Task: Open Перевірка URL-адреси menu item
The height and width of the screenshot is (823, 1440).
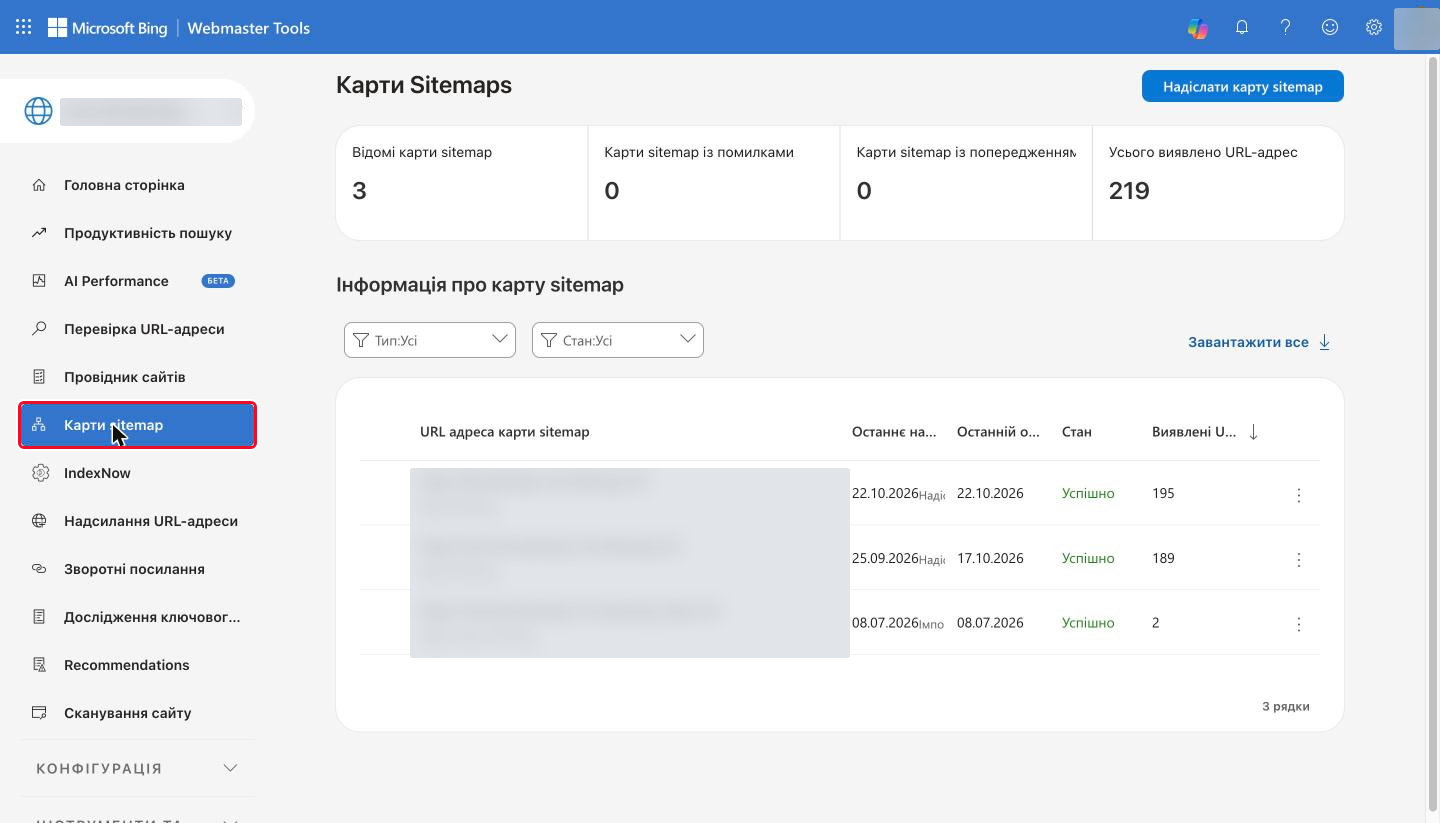Action: tap(137, 329)
